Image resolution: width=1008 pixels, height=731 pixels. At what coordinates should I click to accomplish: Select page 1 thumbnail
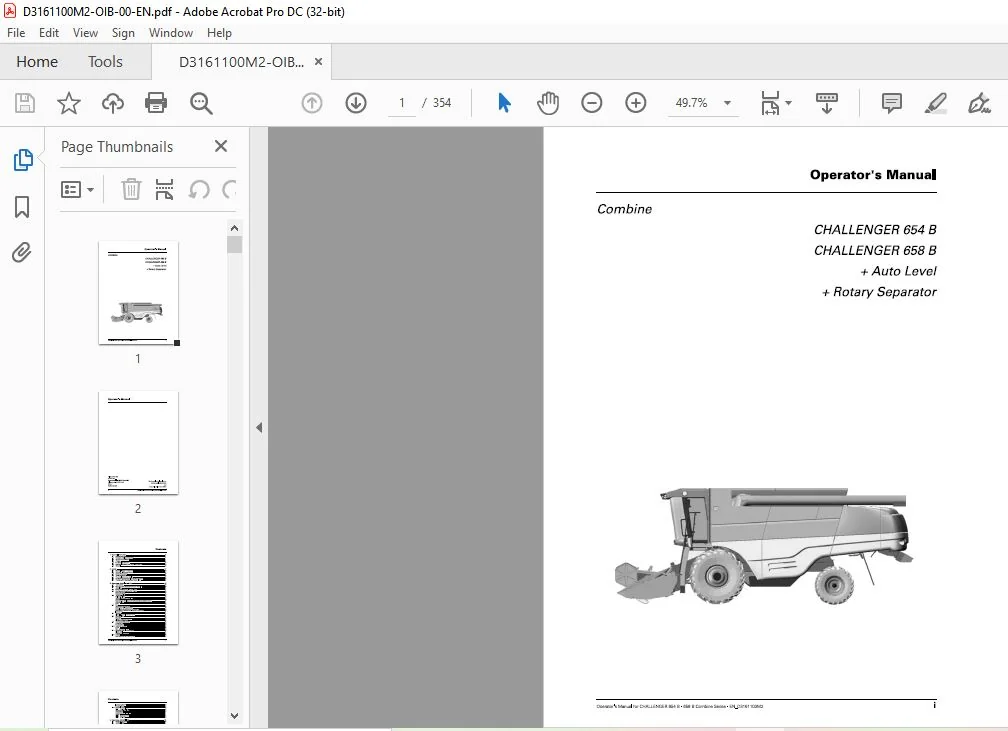138,293
